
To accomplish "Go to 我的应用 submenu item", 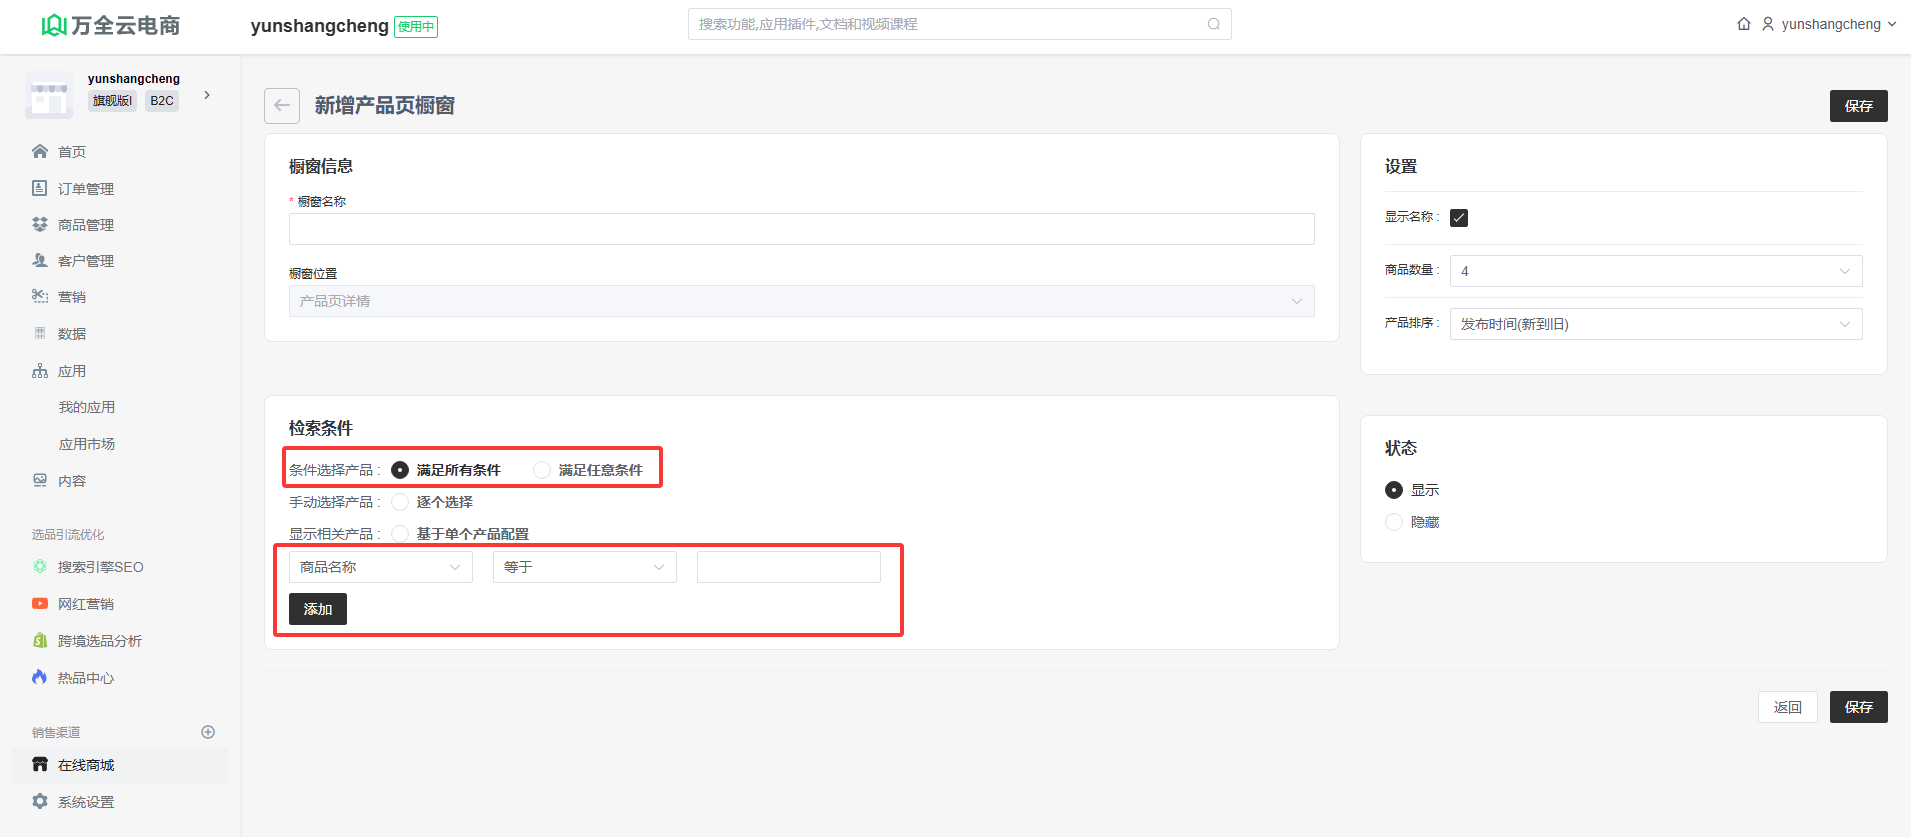I will 87,407.
